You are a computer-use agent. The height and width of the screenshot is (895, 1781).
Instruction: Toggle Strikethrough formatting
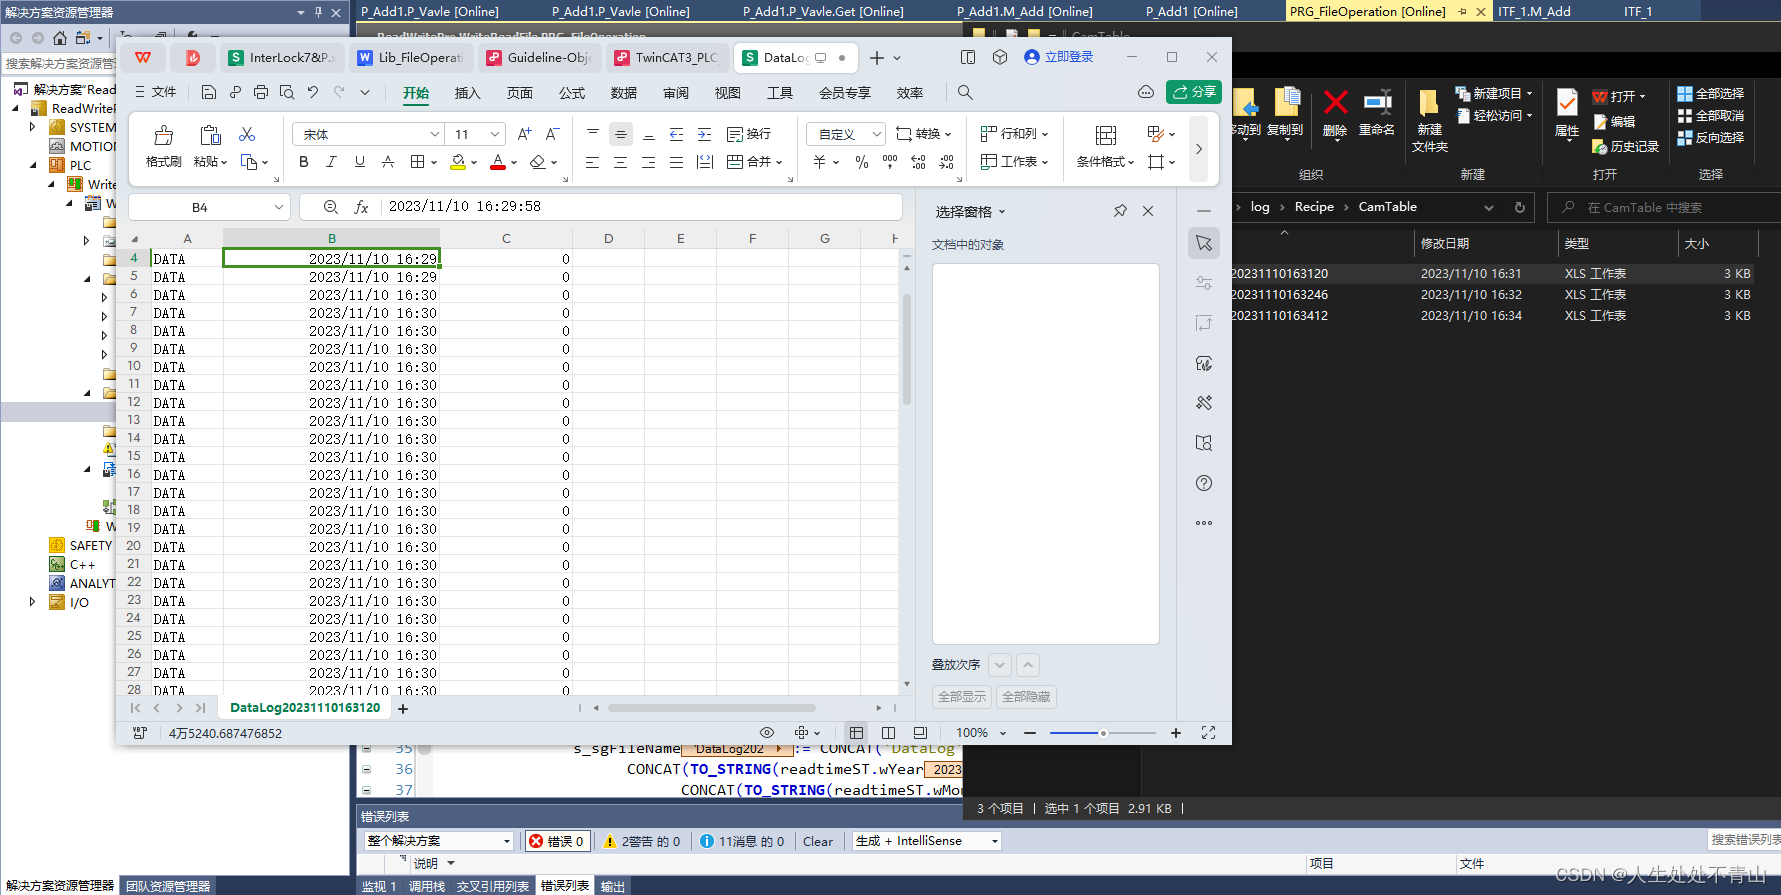point(388,162)
